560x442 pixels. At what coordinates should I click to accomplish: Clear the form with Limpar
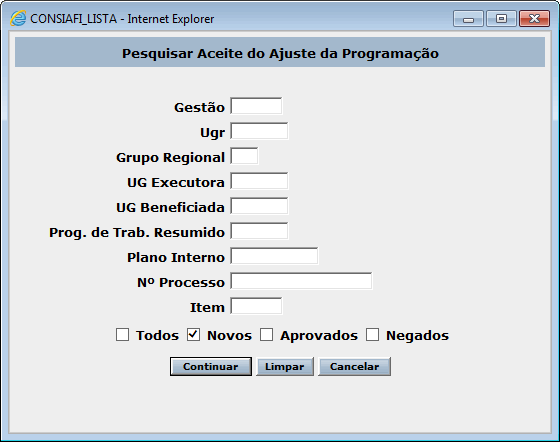point(285,366)
